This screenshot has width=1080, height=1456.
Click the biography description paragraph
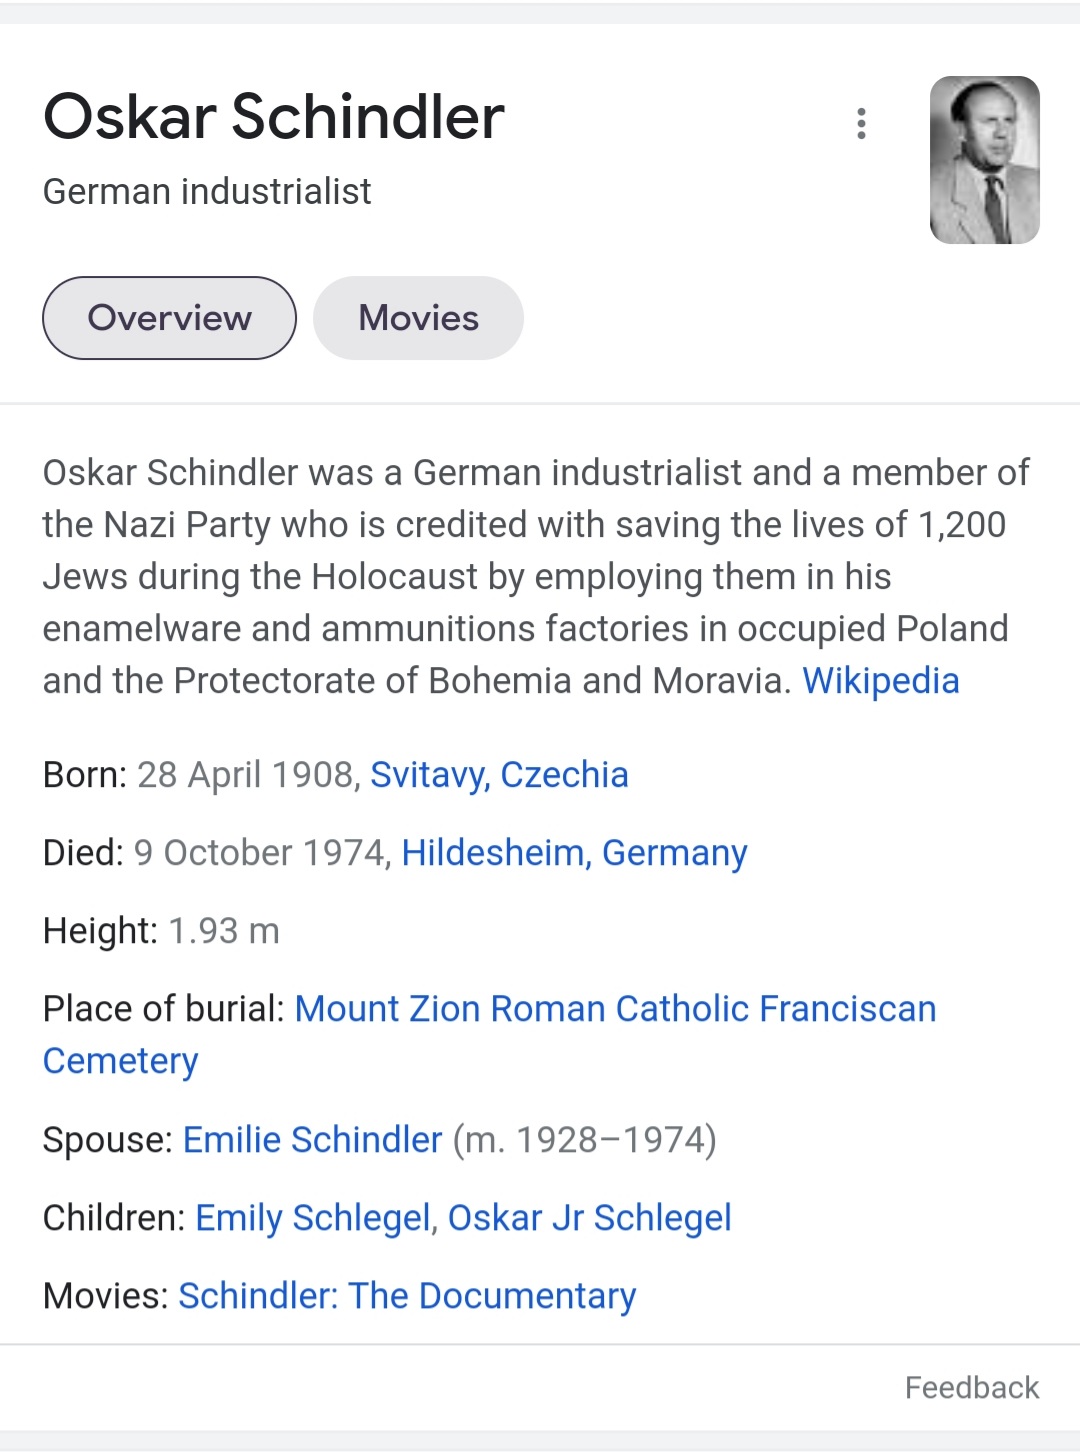520,577
